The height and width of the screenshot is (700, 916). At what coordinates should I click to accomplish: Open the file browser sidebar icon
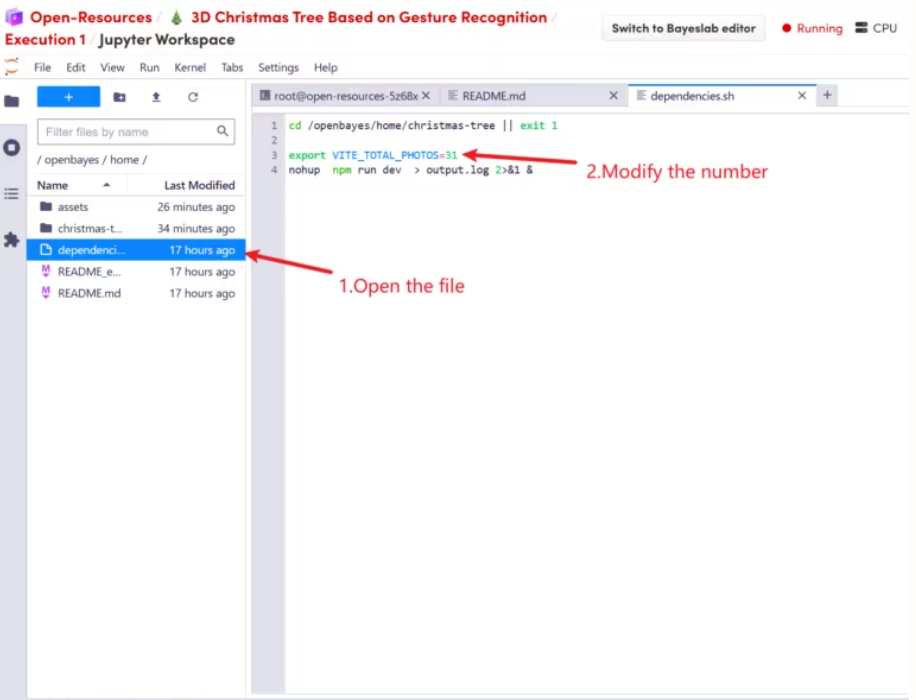point(12,101)
